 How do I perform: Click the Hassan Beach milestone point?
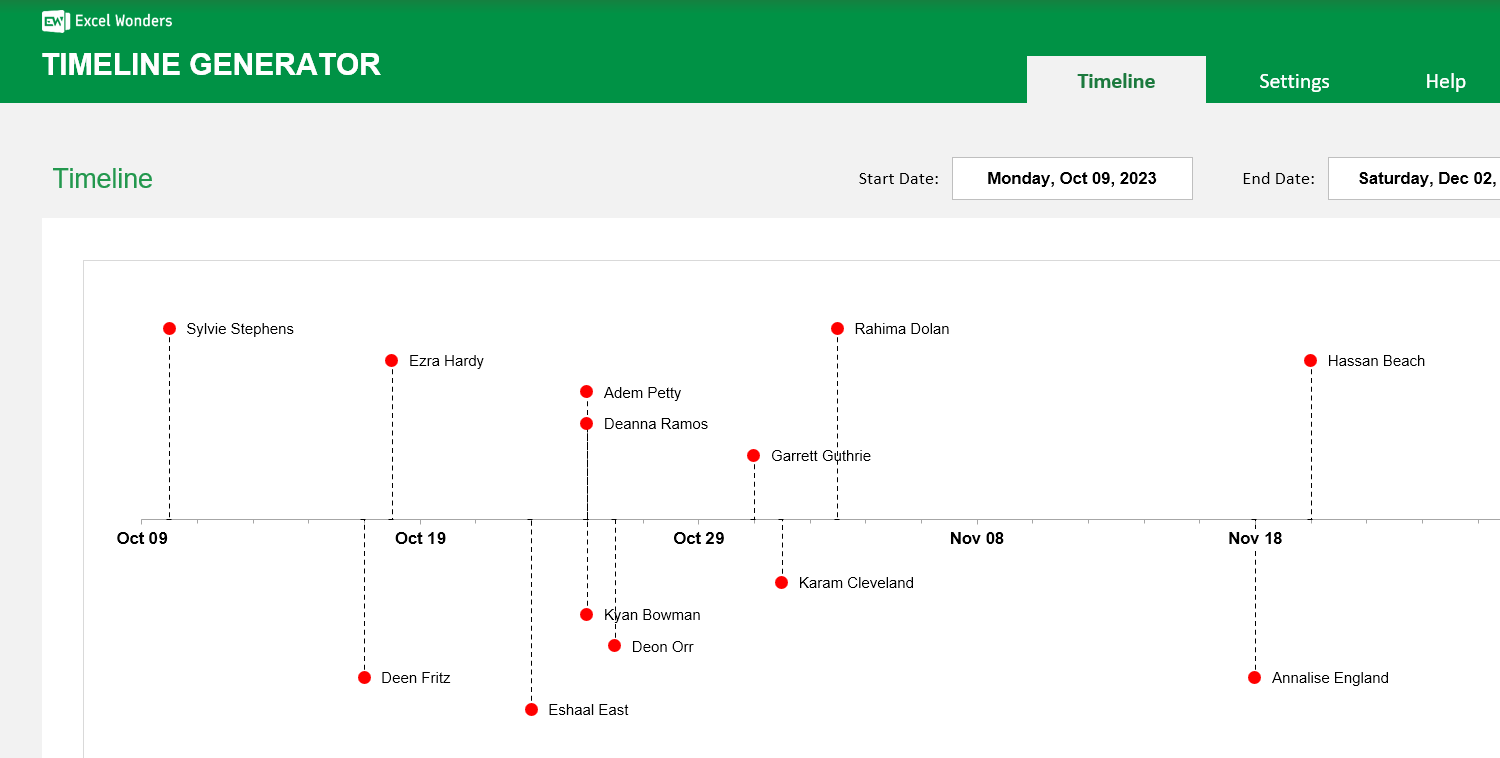click(x=1311, y=360)
